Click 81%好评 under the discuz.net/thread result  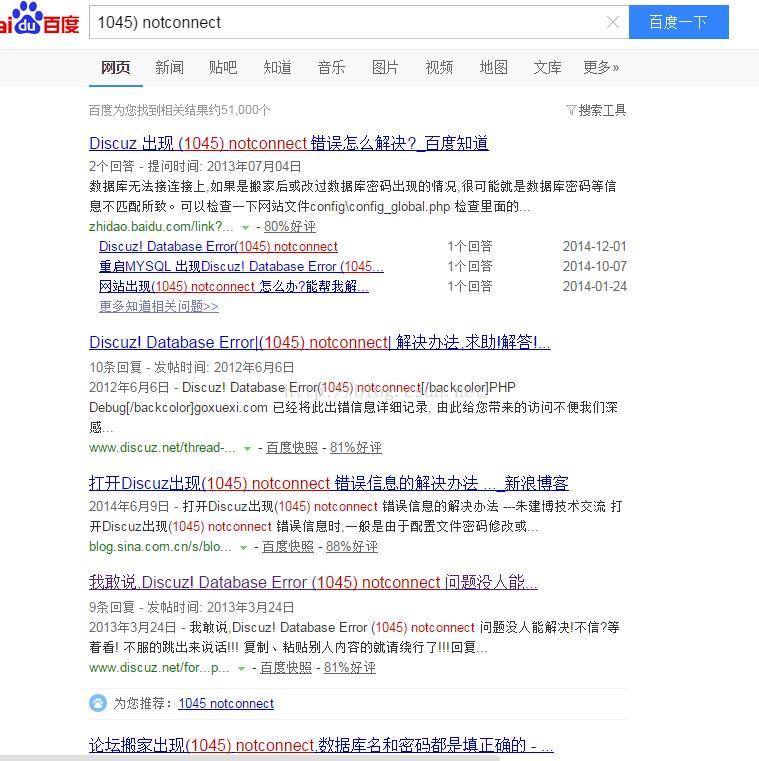click(x=356, y=447)
